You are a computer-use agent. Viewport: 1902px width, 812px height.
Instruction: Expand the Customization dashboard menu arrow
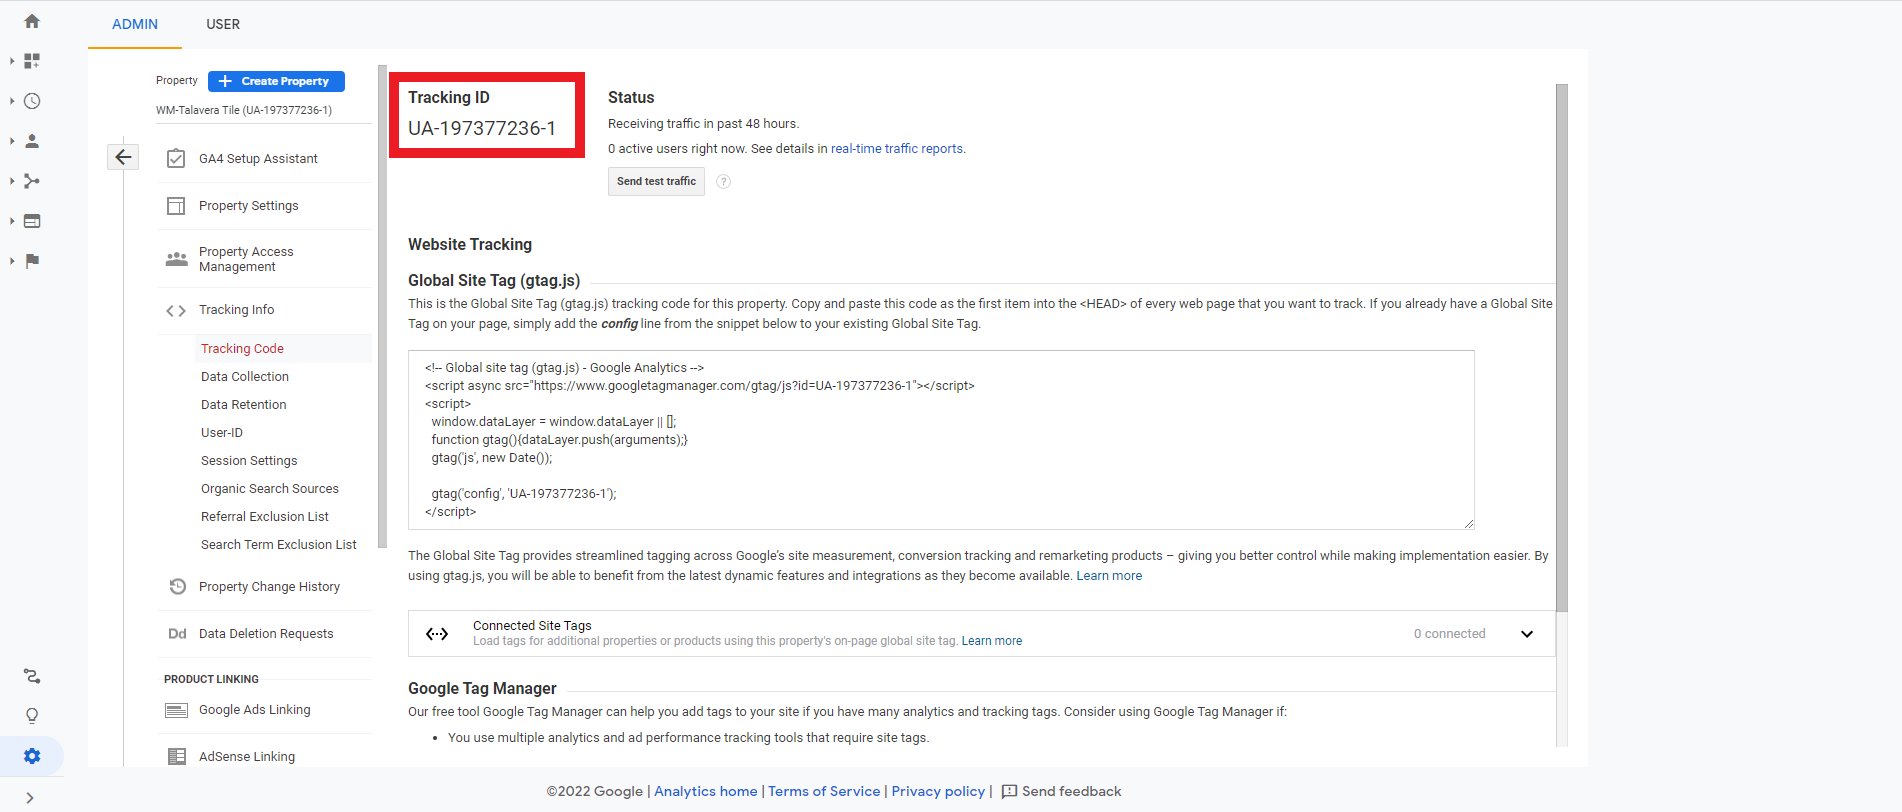click(12, 61)
